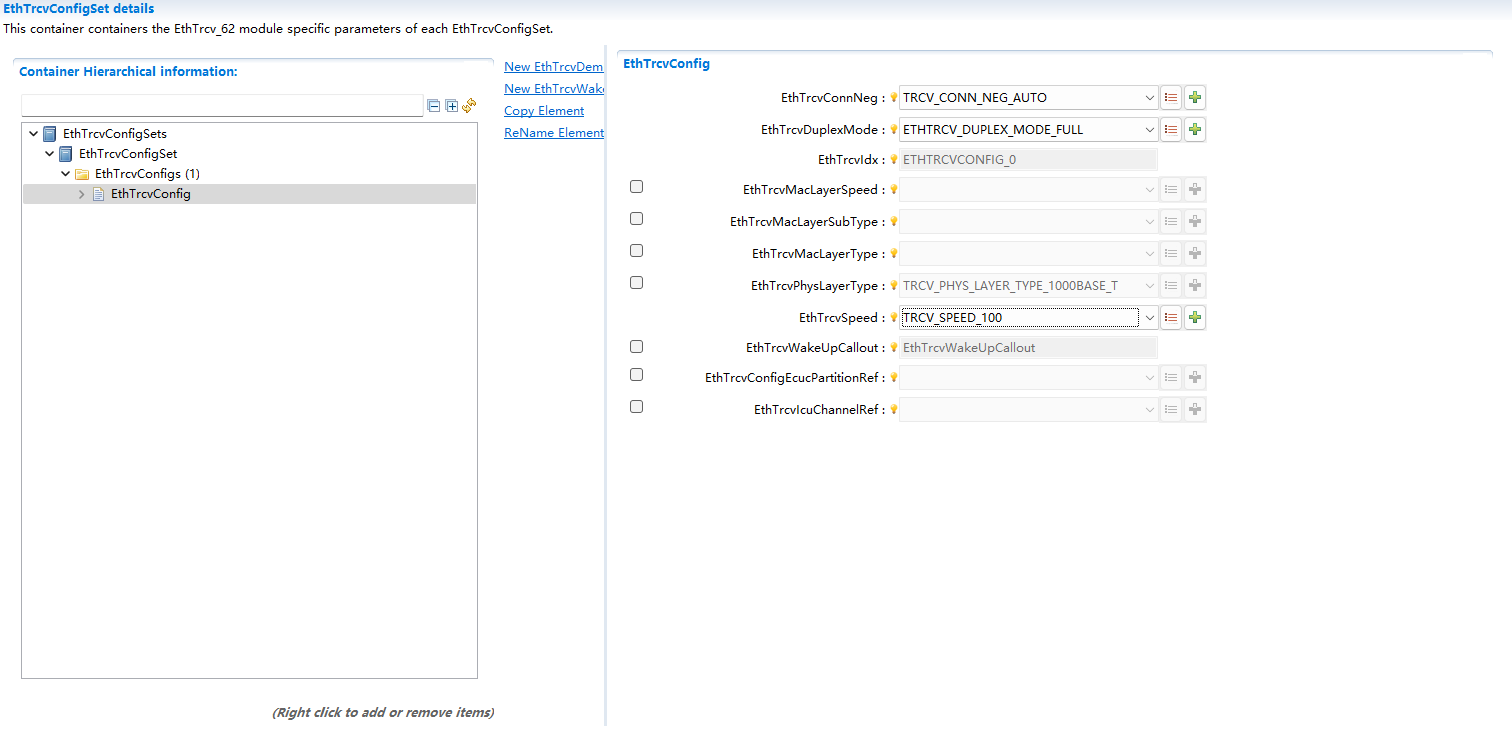Click lightbulb hint icon for EthTrcvIdx
The width and height of the screenshot is (1512, 731).
(894, 160)
